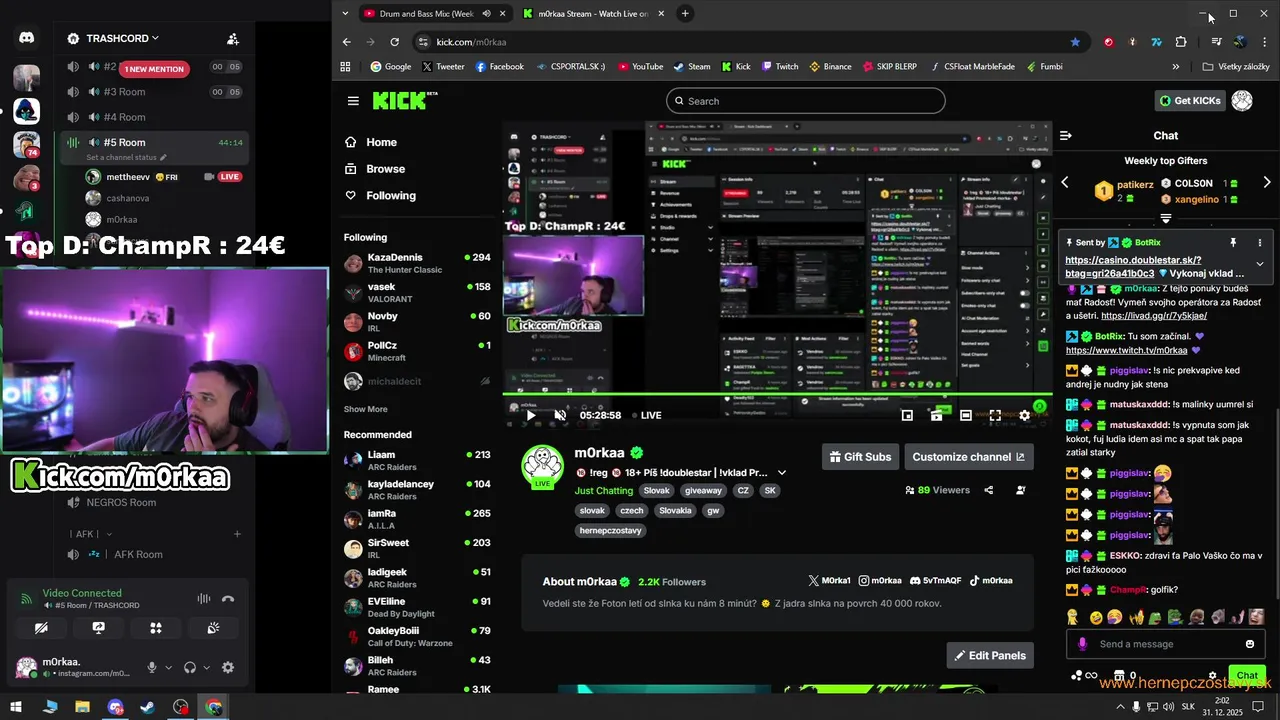Open Discord direct messages home icon
Viewport: 1280px width, 720px height.
point(26,38)
